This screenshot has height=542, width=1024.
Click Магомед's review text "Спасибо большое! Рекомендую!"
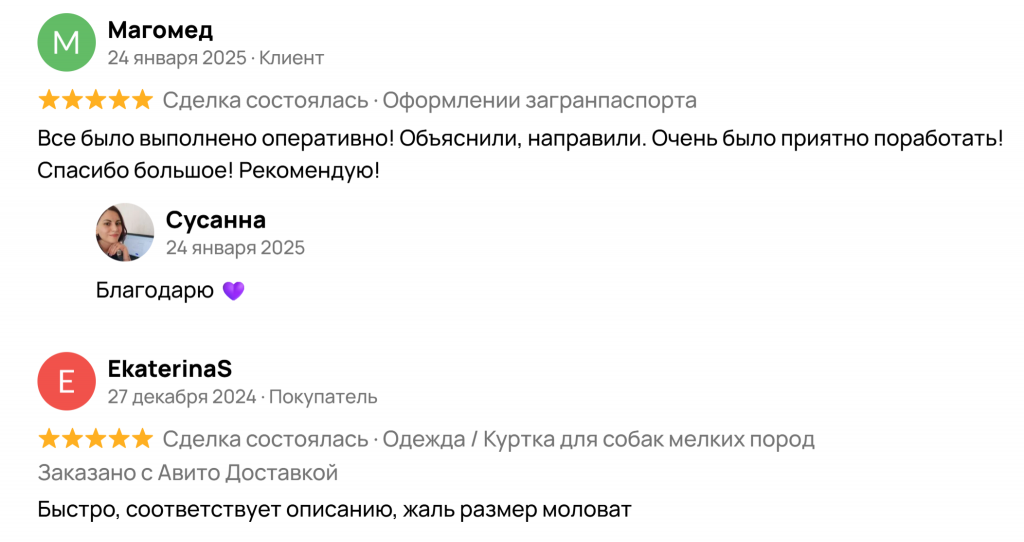[208, 171]
